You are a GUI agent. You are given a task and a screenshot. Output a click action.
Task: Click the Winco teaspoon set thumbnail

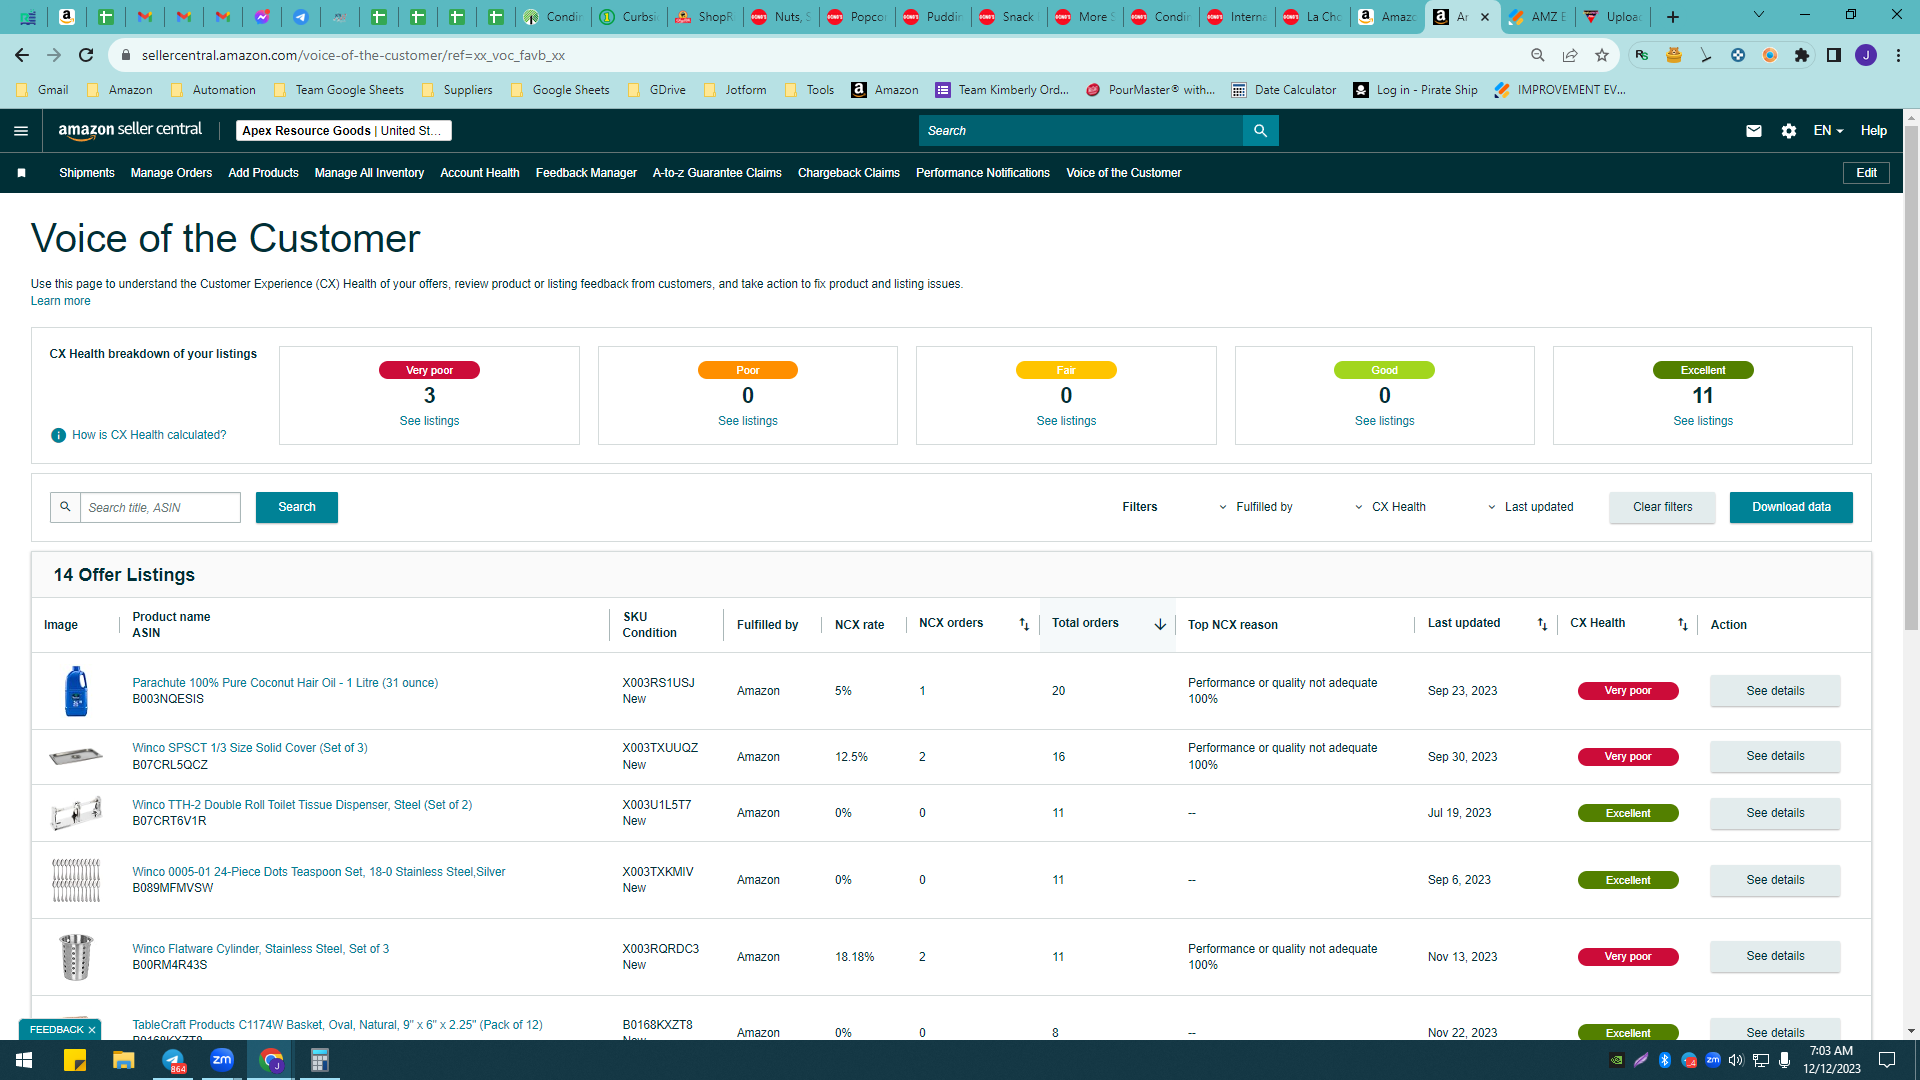76,880
